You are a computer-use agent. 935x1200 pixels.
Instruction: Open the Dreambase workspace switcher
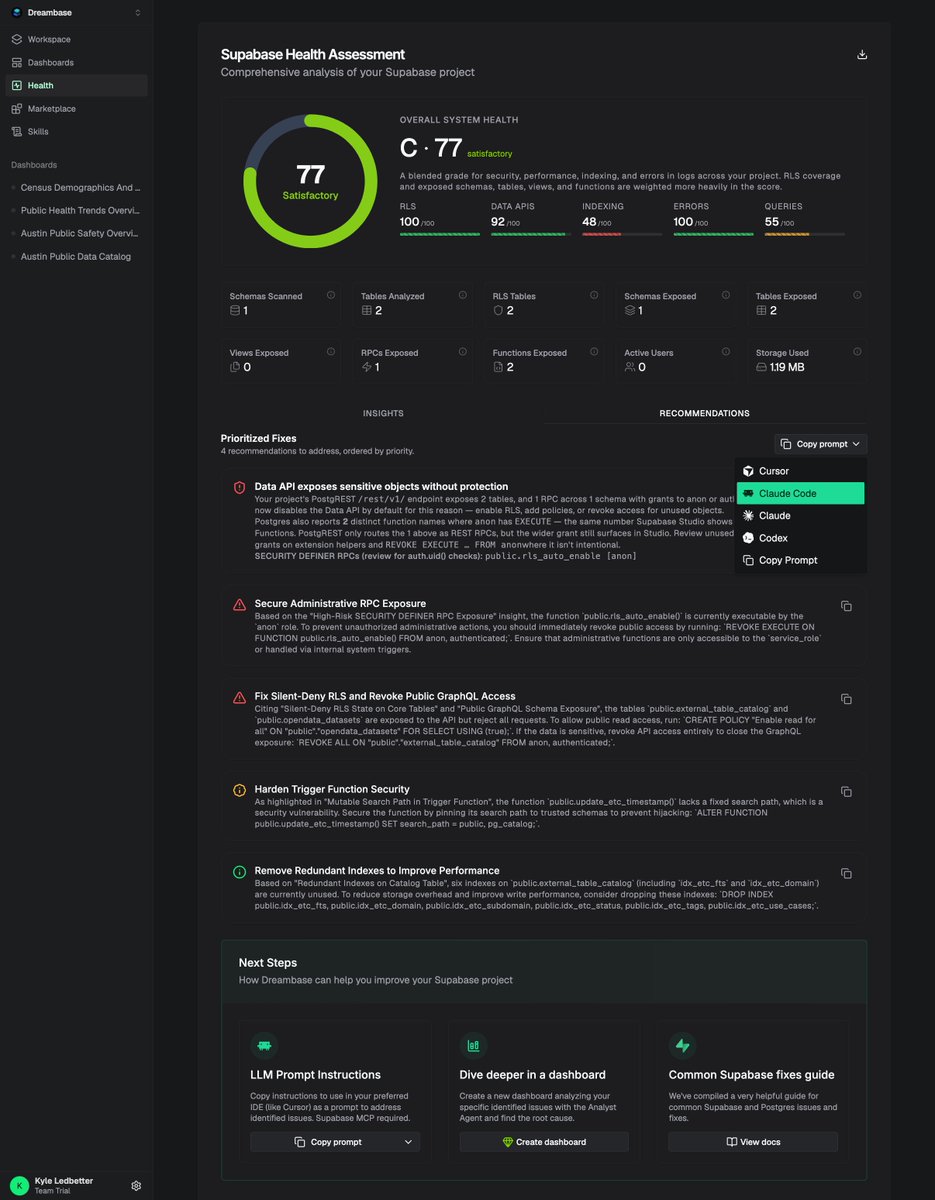click(x=77, y=13)
